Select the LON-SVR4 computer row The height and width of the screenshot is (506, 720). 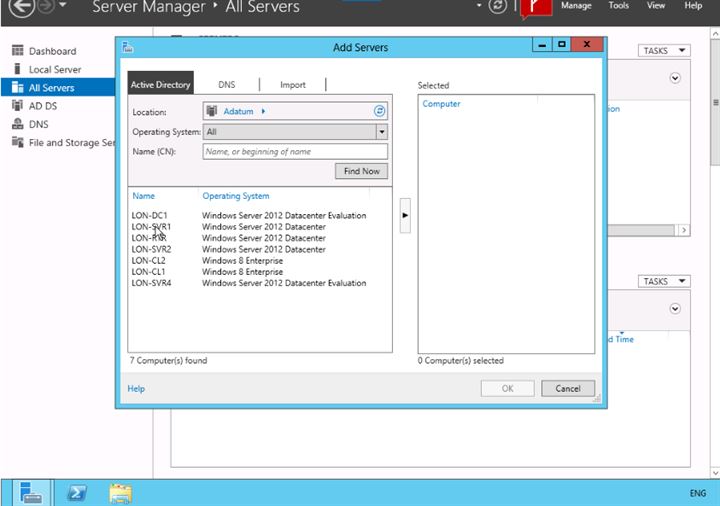point(249,283)
